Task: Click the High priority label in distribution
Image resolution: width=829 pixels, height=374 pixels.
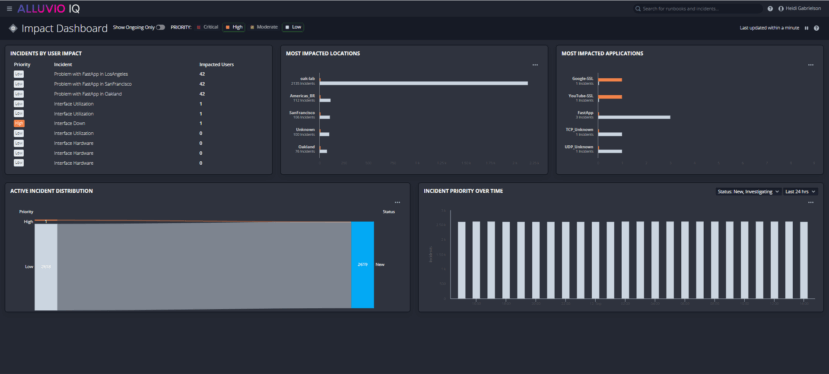Action: coord(28,222)
